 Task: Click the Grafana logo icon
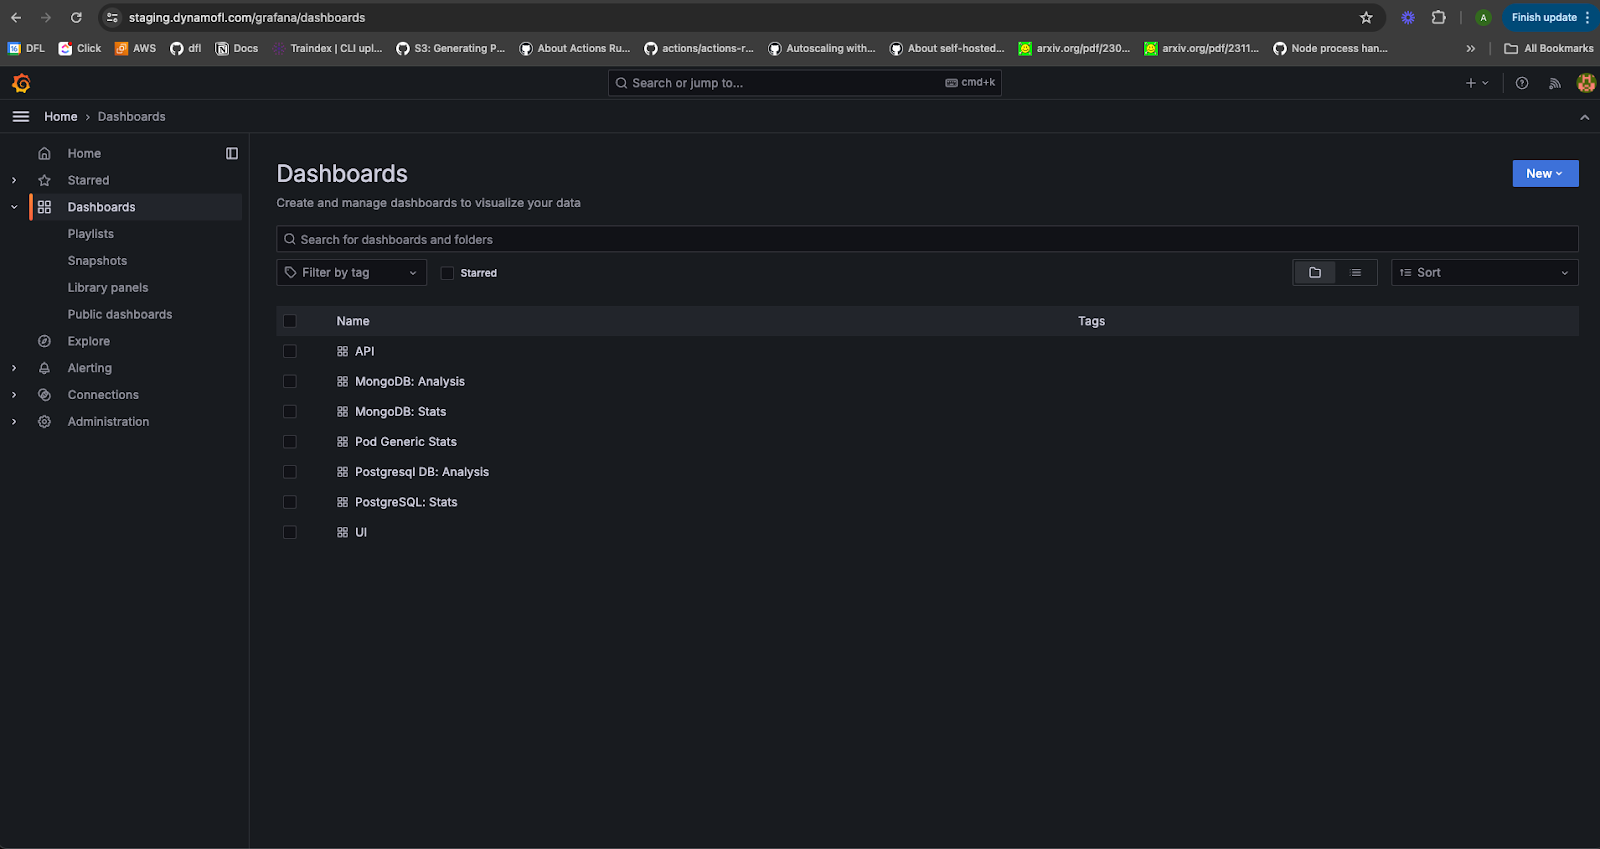pyautogui.click(x=21, y=83)
